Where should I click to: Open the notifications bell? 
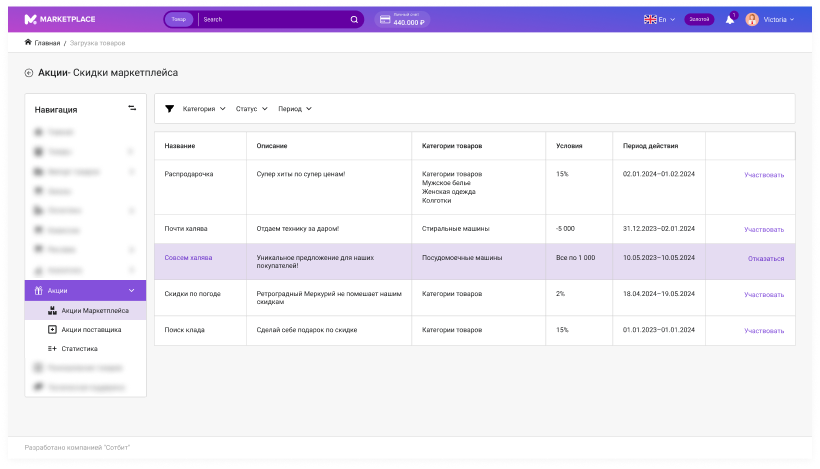point(729,19)
